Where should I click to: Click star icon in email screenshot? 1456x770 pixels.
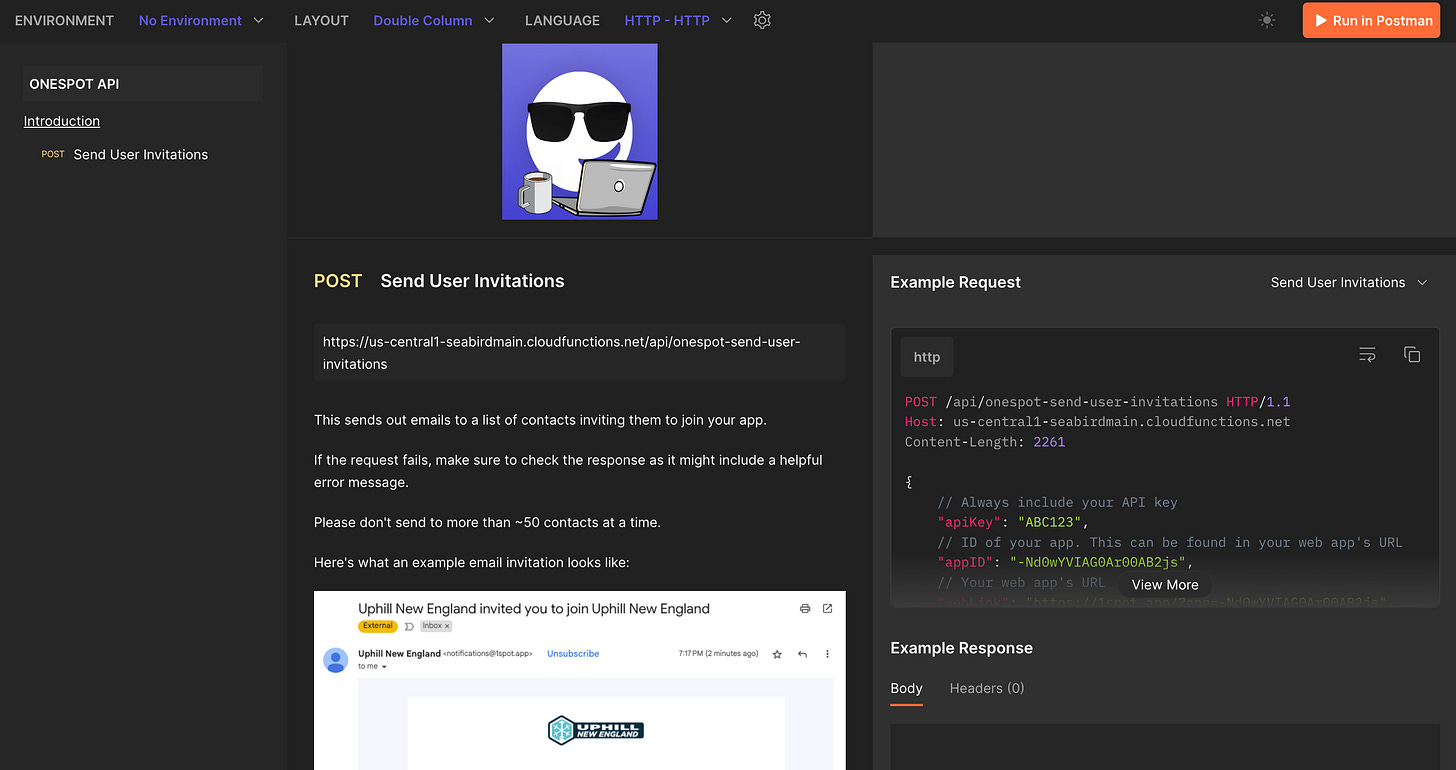(x=777, y=654)
